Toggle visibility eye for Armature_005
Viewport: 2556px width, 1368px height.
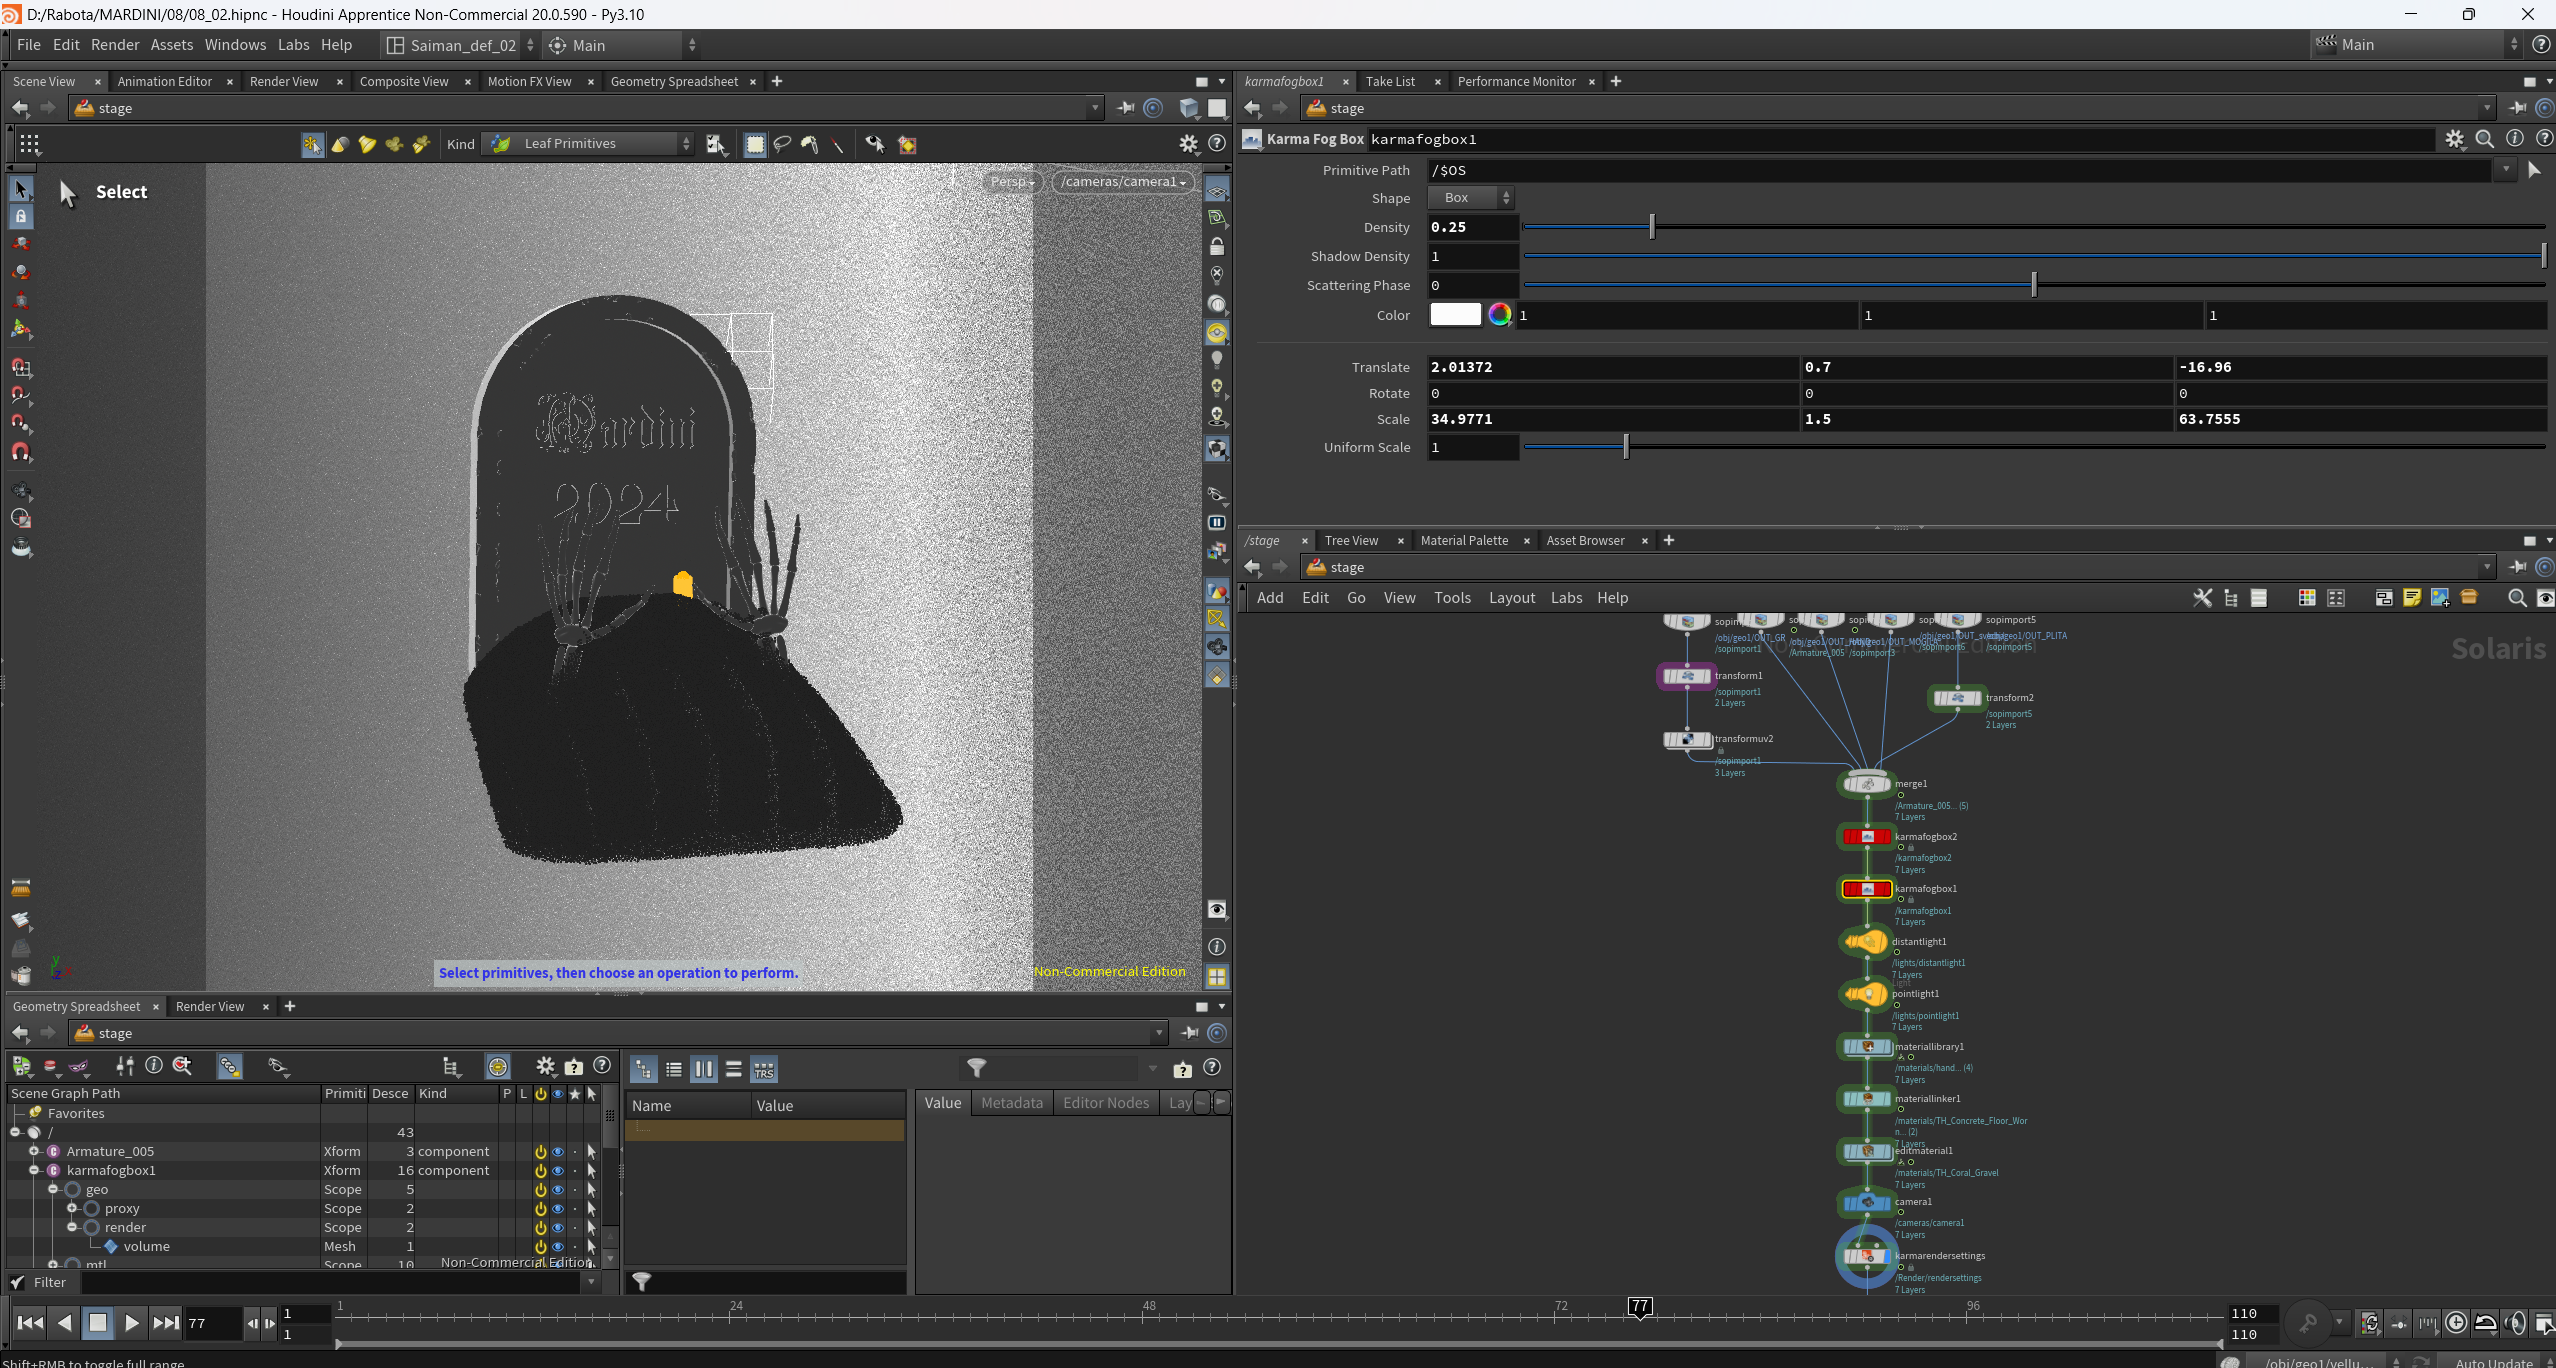[x=558, y=1152]
